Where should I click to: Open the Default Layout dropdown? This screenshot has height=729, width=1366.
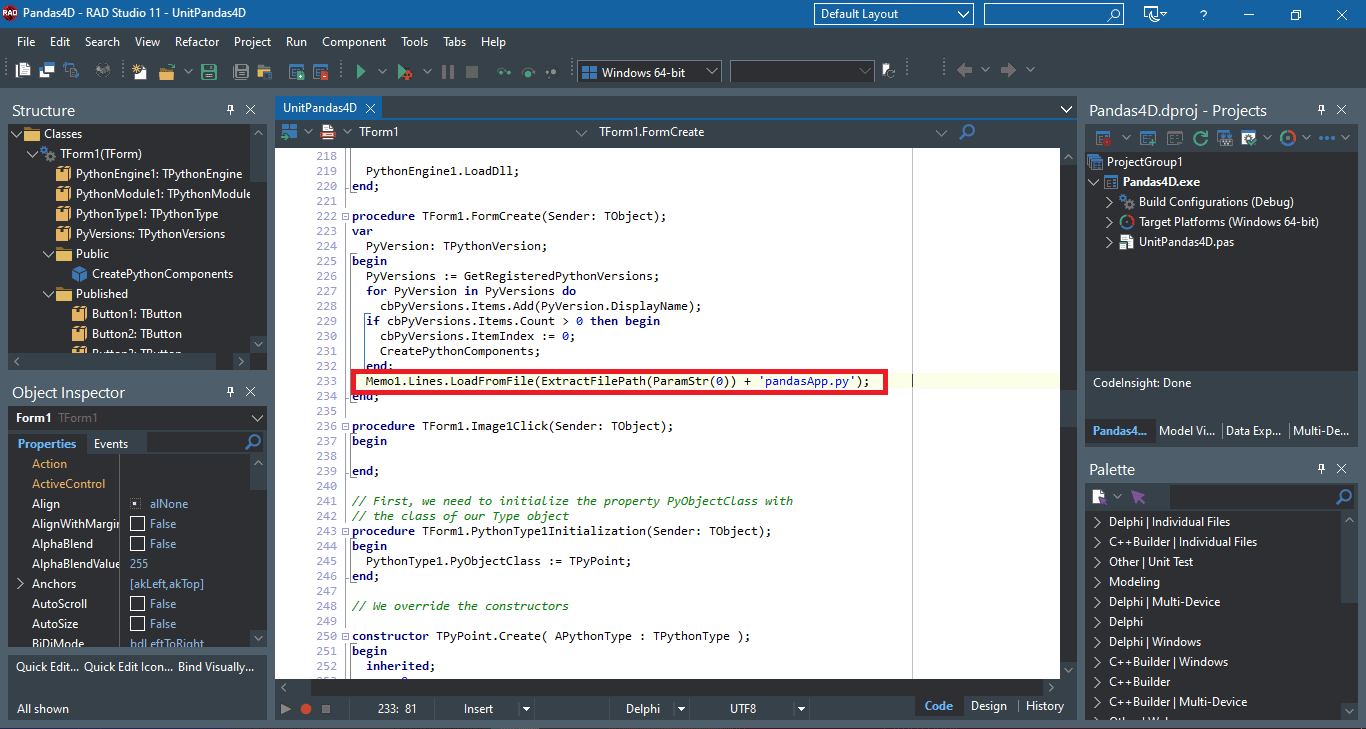894,14
